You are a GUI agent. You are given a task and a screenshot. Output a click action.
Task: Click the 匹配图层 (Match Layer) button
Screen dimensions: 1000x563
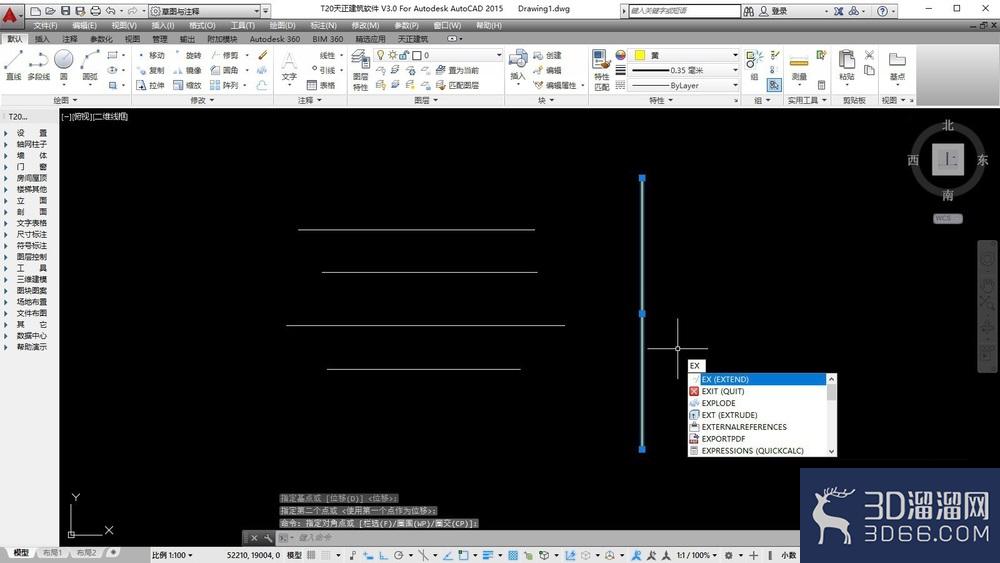point(457,85)
